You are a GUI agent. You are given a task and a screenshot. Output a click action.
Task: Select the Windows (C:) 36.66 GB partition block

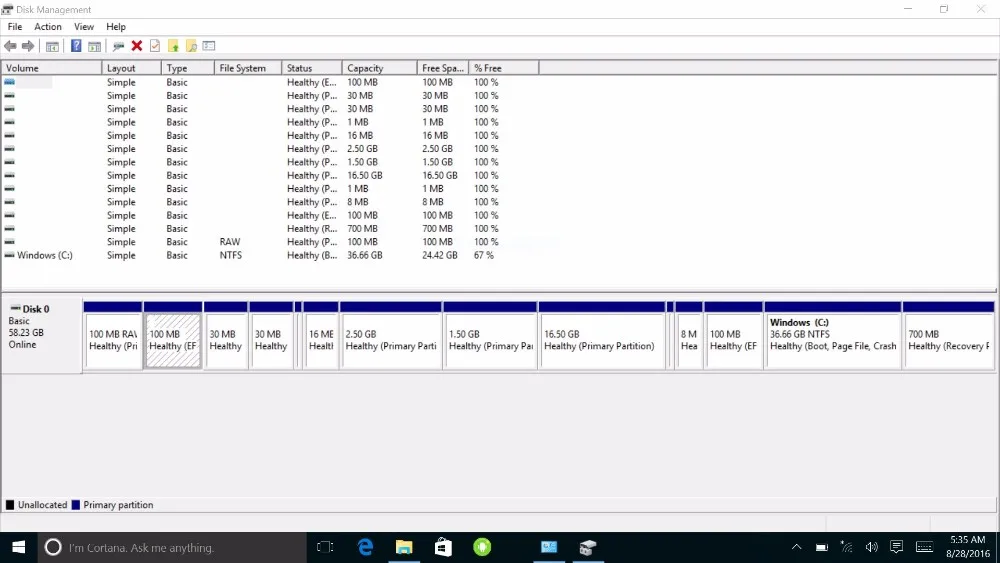click(833, 335)
